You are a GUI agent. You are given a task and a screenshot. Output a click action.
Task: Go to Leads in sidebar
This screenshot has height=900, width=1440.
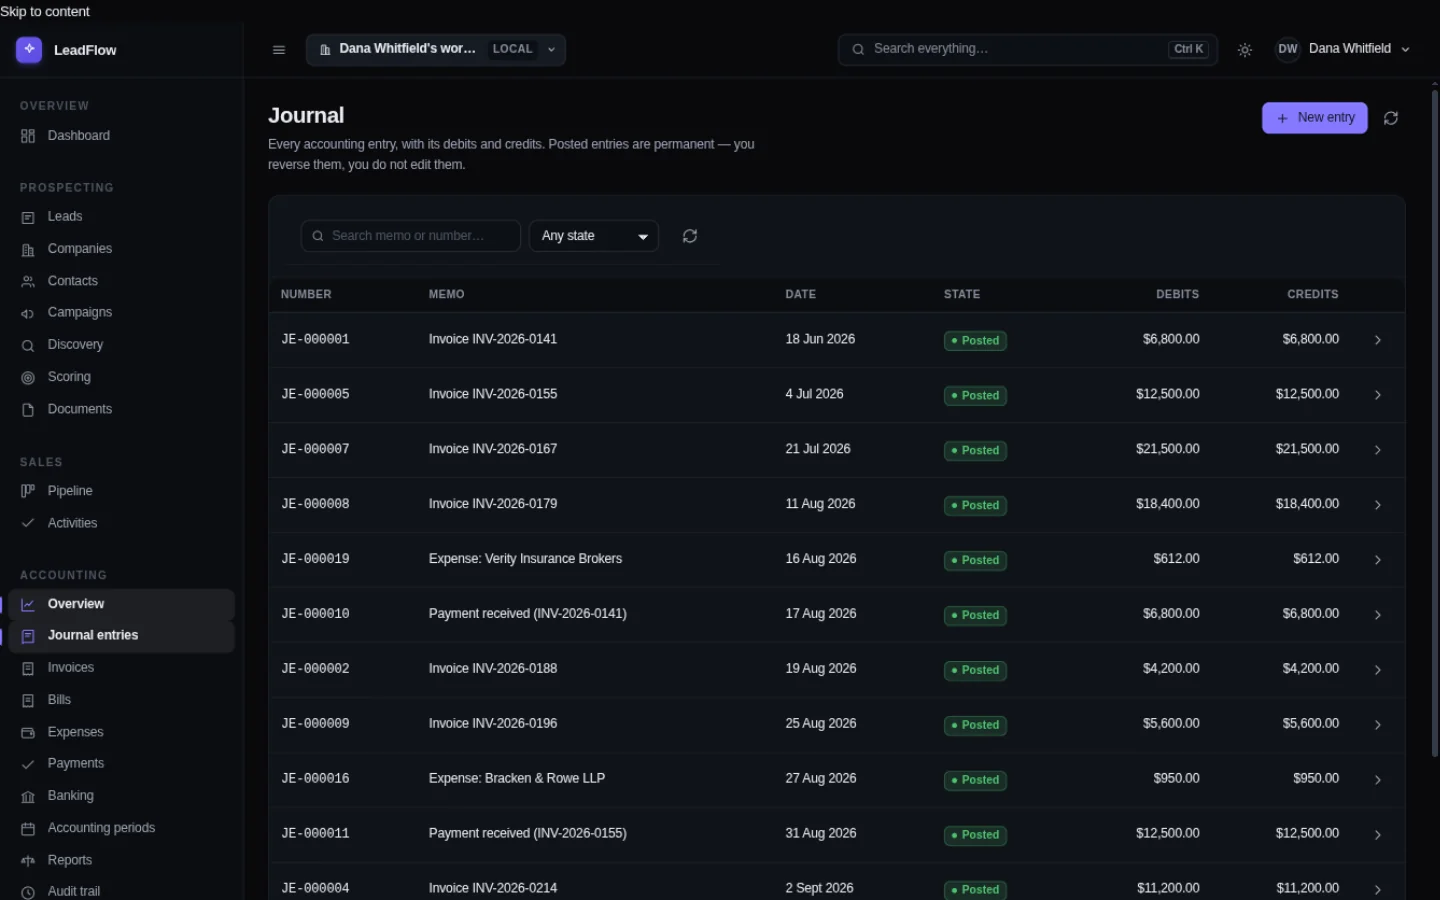[x=120, y=217]
